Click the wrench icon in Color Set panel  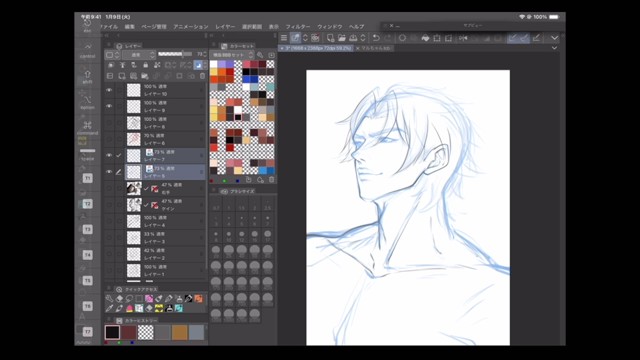pyautogui.click(x=260, y=55)
